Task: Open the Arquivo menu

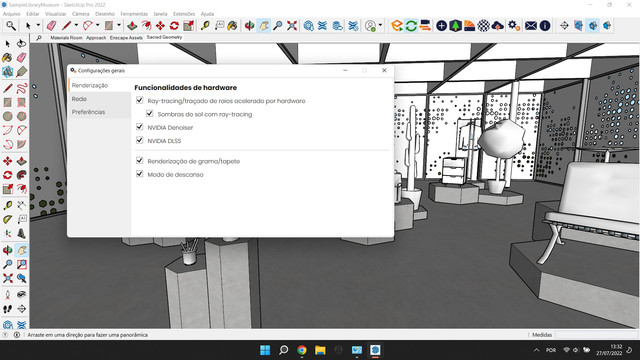Action: click(11, 14)
